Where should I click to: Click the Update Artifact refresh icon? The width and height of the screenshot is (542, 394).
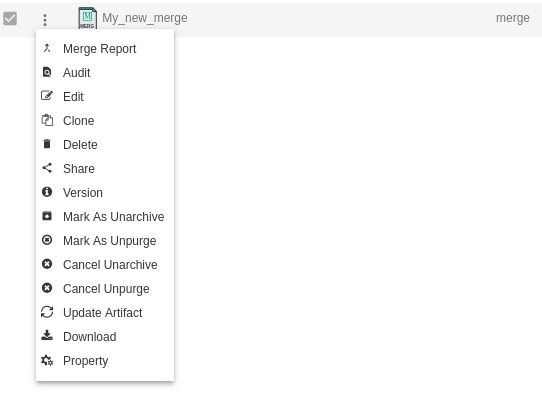[47, 312]
